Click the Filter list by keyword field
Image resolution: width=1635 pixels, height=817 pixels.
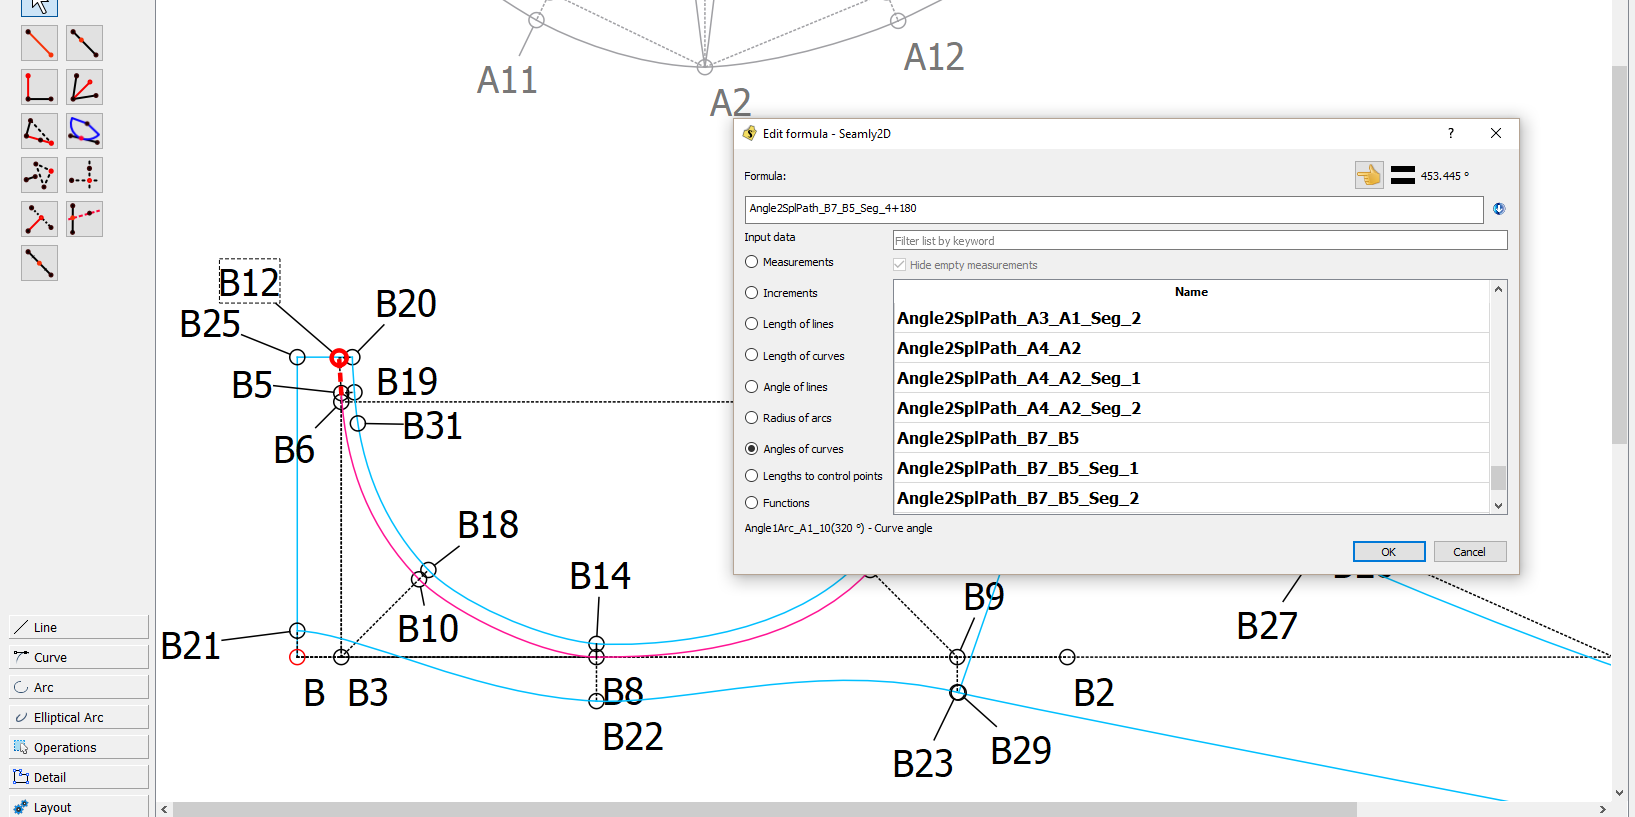point(1199,241)
